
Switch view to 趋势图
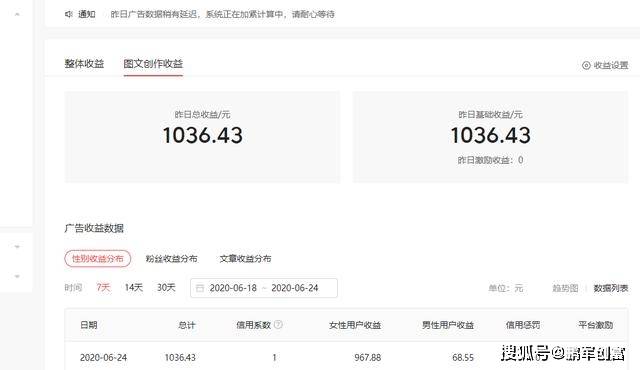pyautogui.click(x=565, y=288)
